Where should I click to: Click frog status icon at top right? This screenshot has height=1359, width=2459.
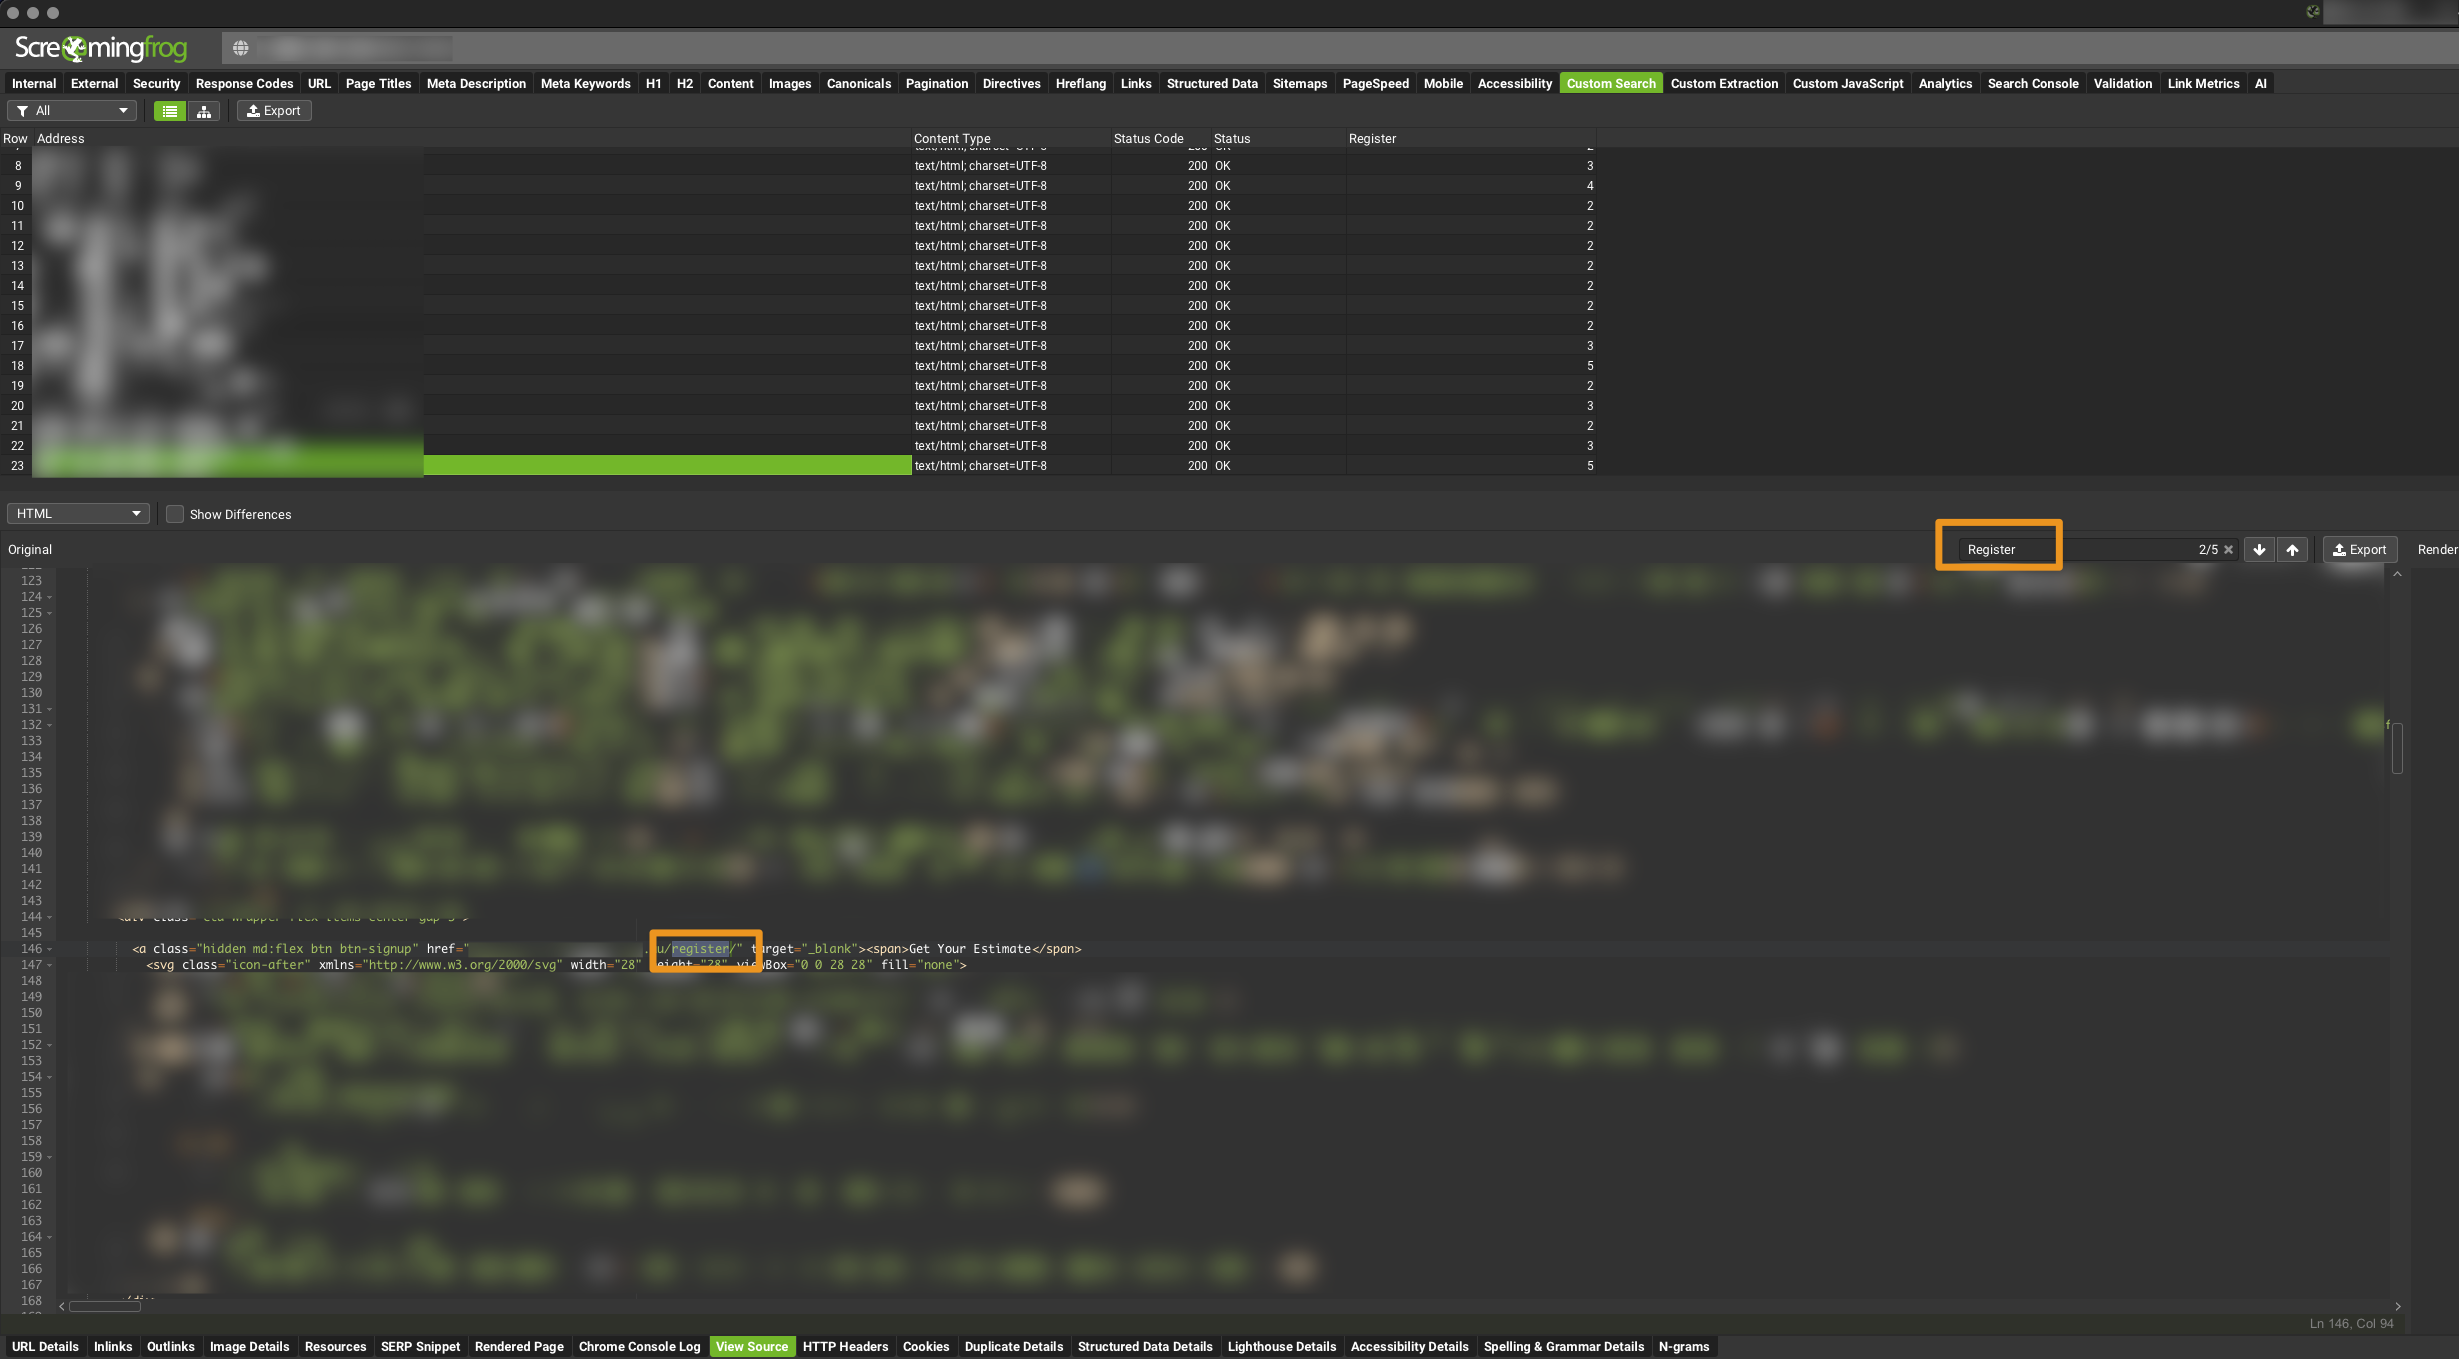point(2313,12)
